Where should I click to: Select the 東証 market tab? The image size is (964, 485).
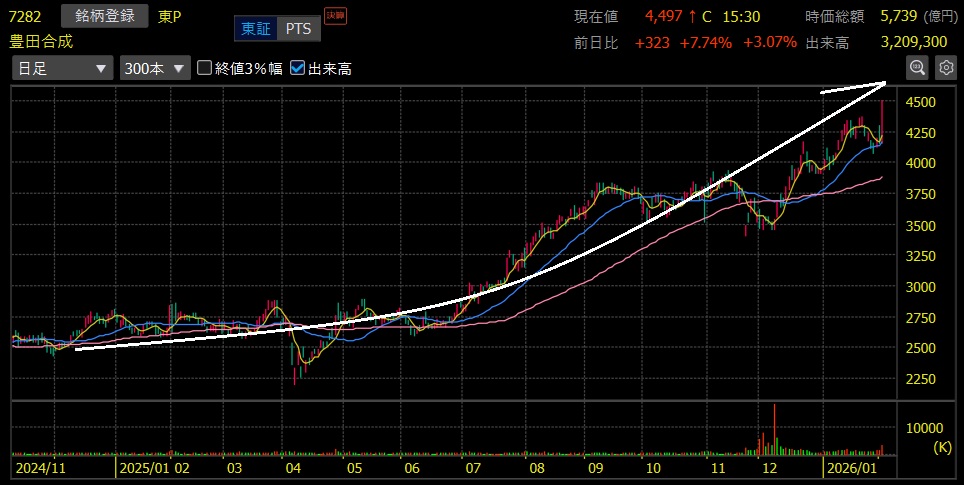point(254,29)
